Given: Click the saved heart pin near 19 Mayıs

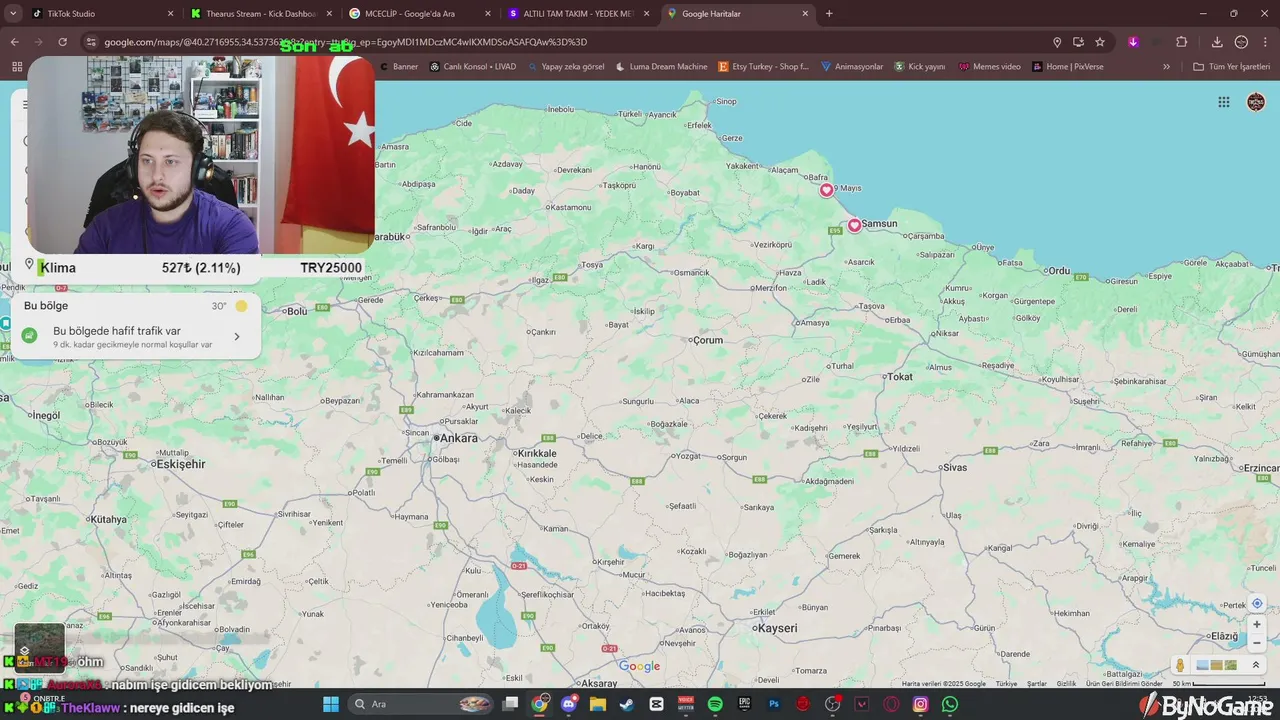Looking at the screenshot, I should pos(826,190).
